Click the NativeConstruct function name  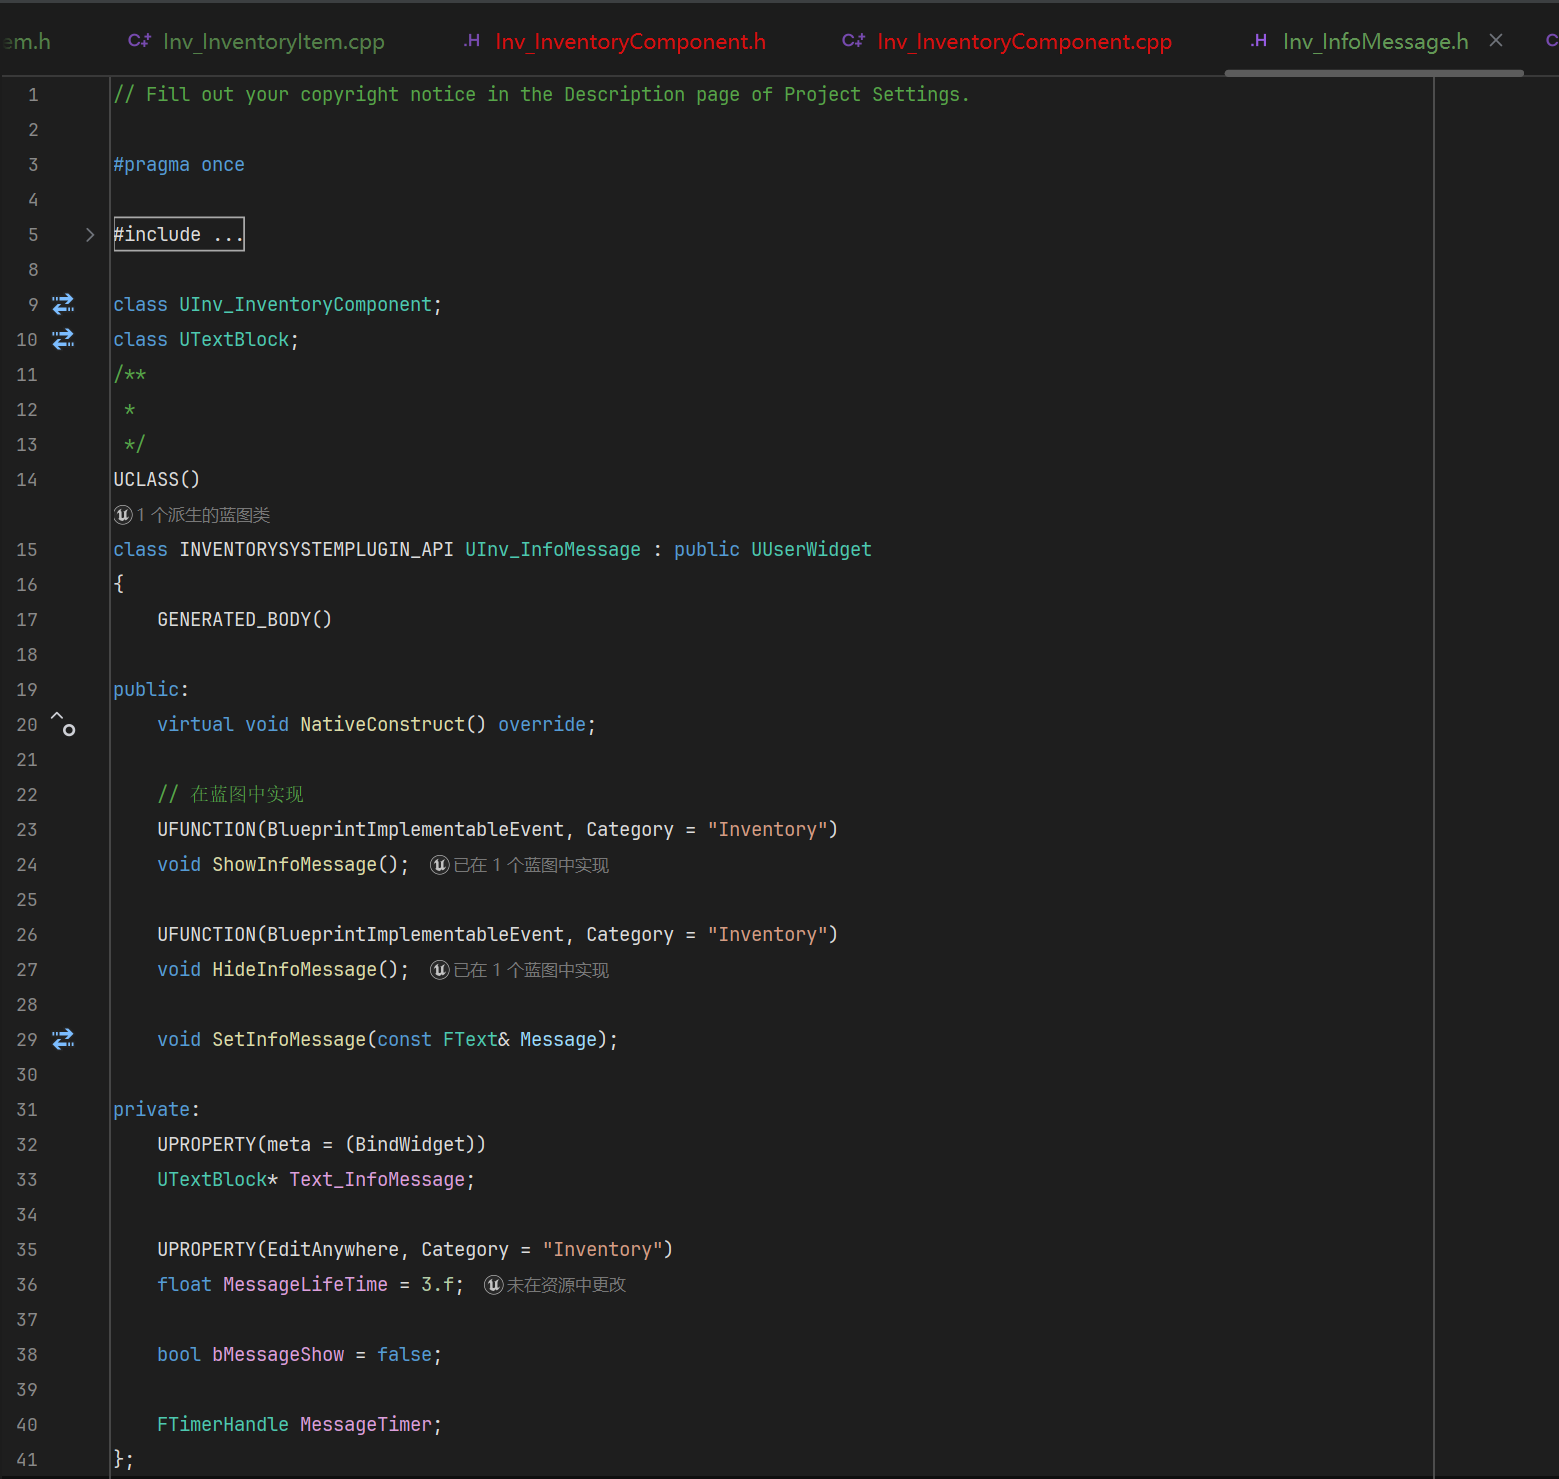382,724
